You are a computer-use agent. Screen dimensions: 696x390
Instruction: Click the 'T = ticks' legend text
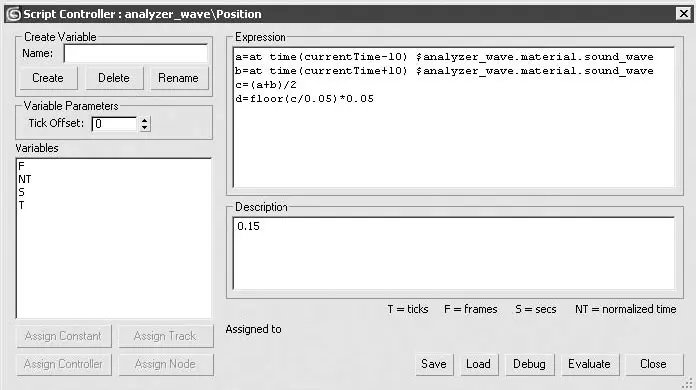pos(408,309)
